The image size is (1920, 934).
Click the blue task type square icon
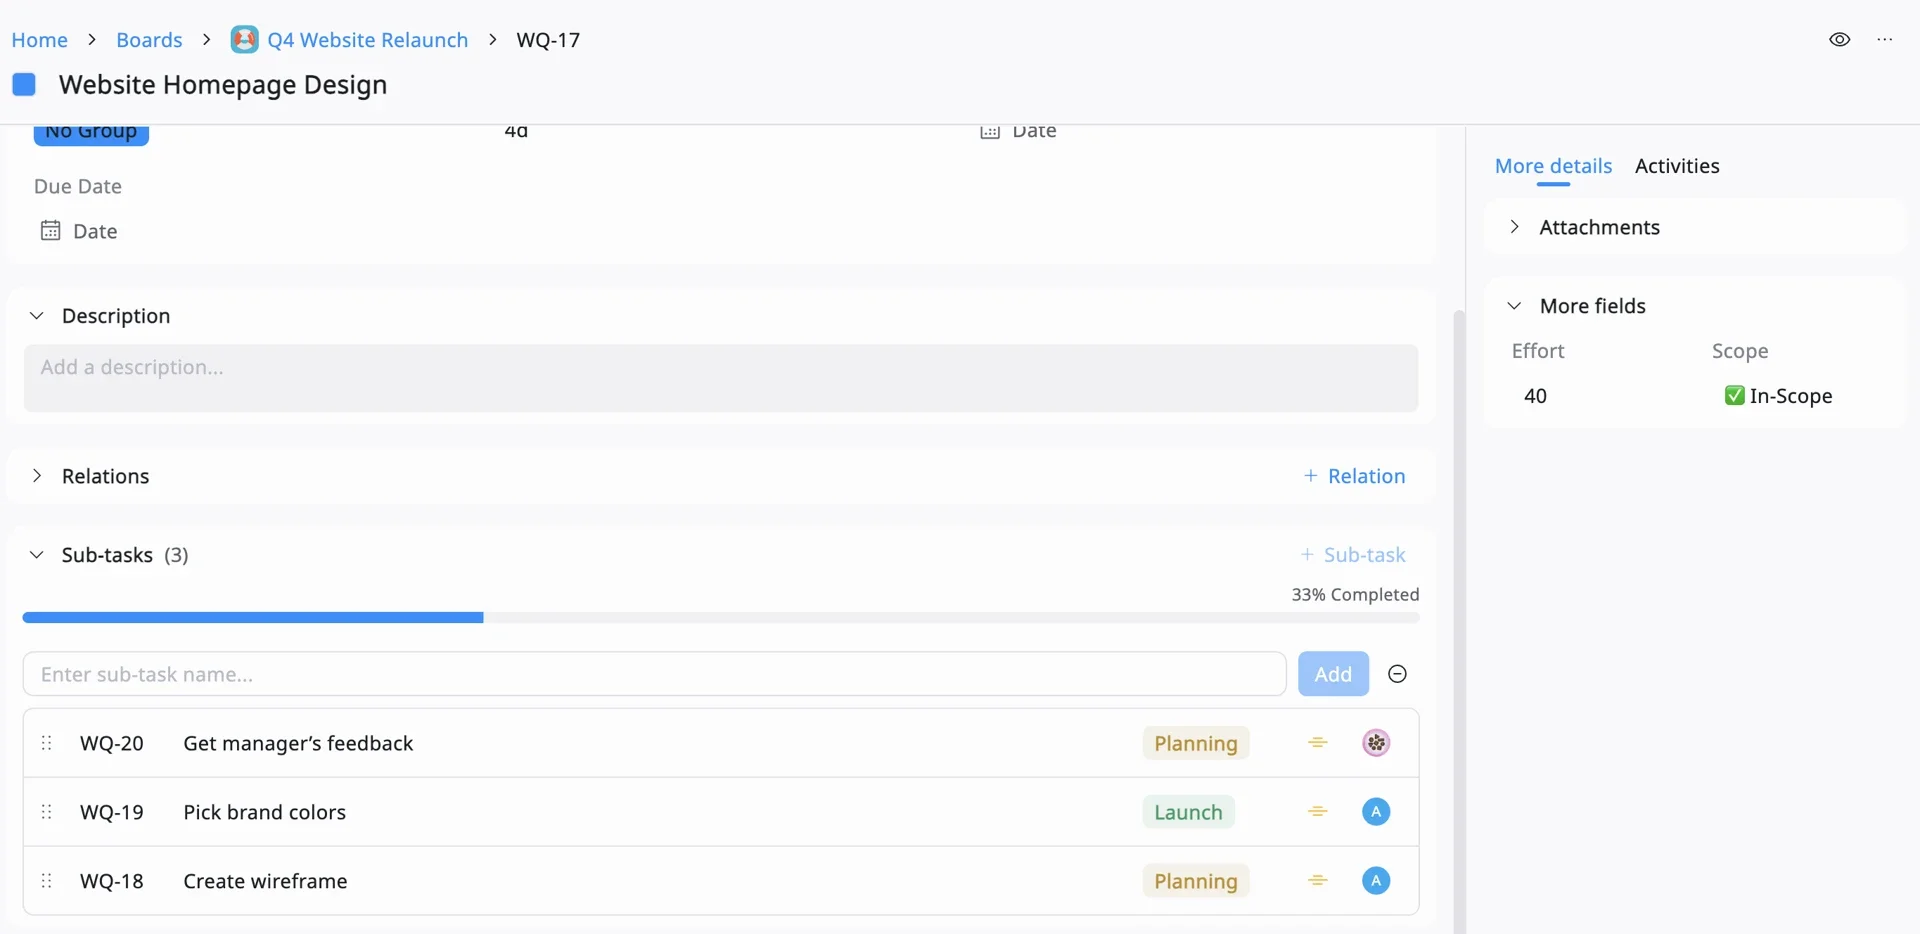click(24, 85)
